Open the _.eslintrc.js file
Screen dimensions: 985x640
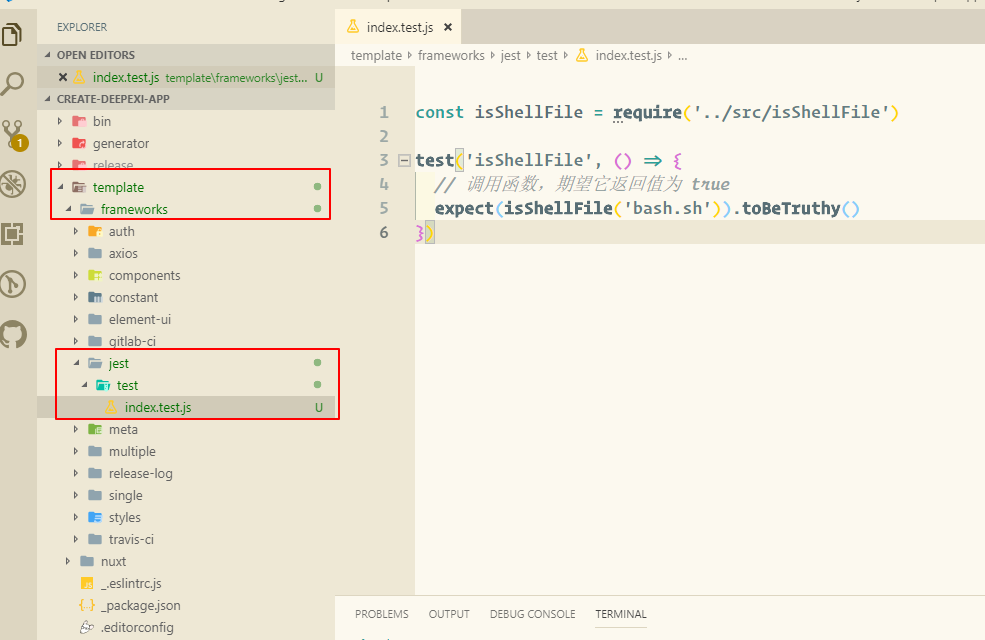[131, 583]
